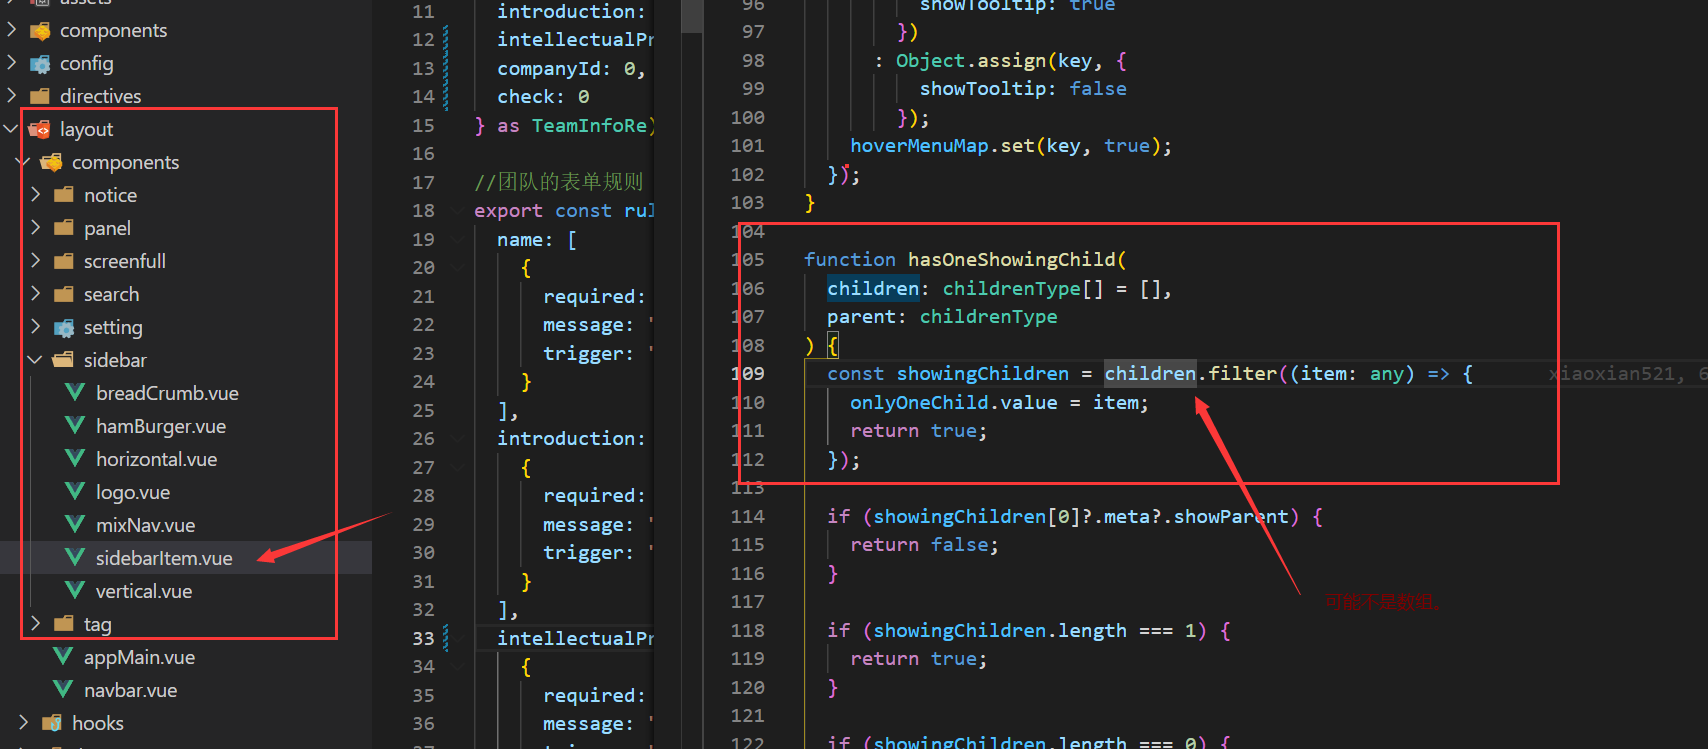
Task: Click TeamInfoRe type on line 15
Action: point(591,126)
